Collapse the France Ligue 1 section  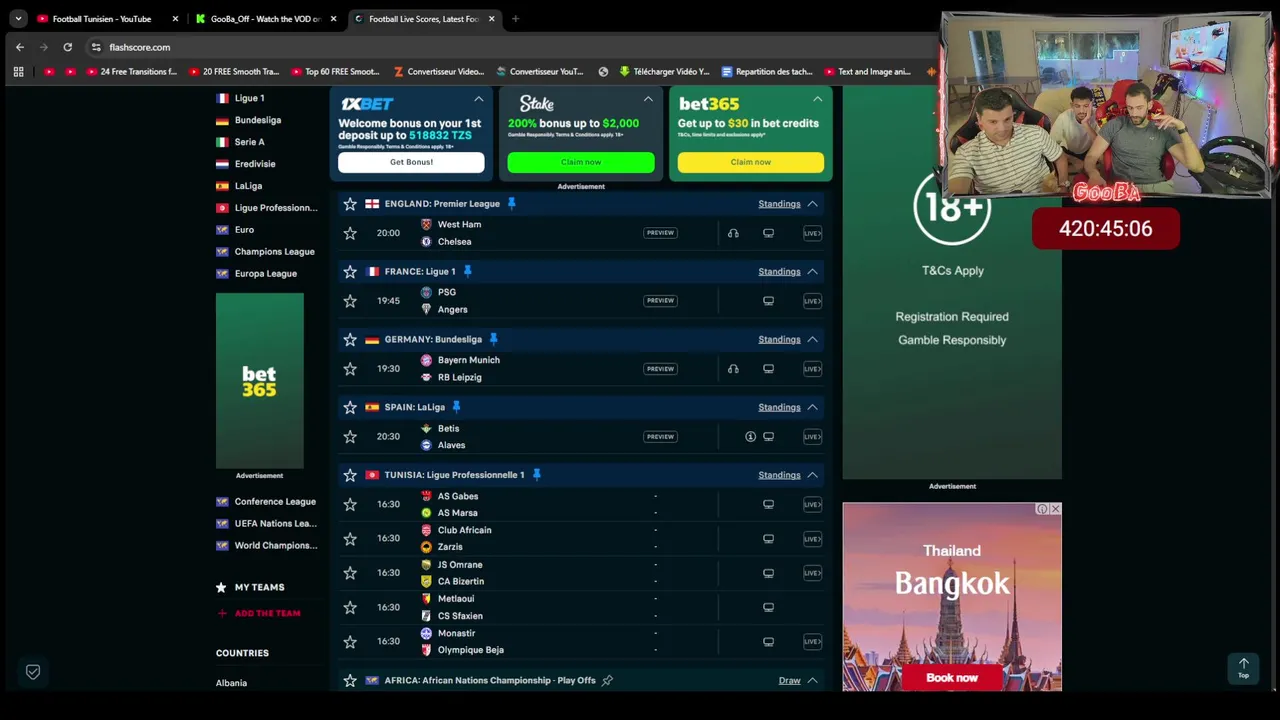point(812,272)
